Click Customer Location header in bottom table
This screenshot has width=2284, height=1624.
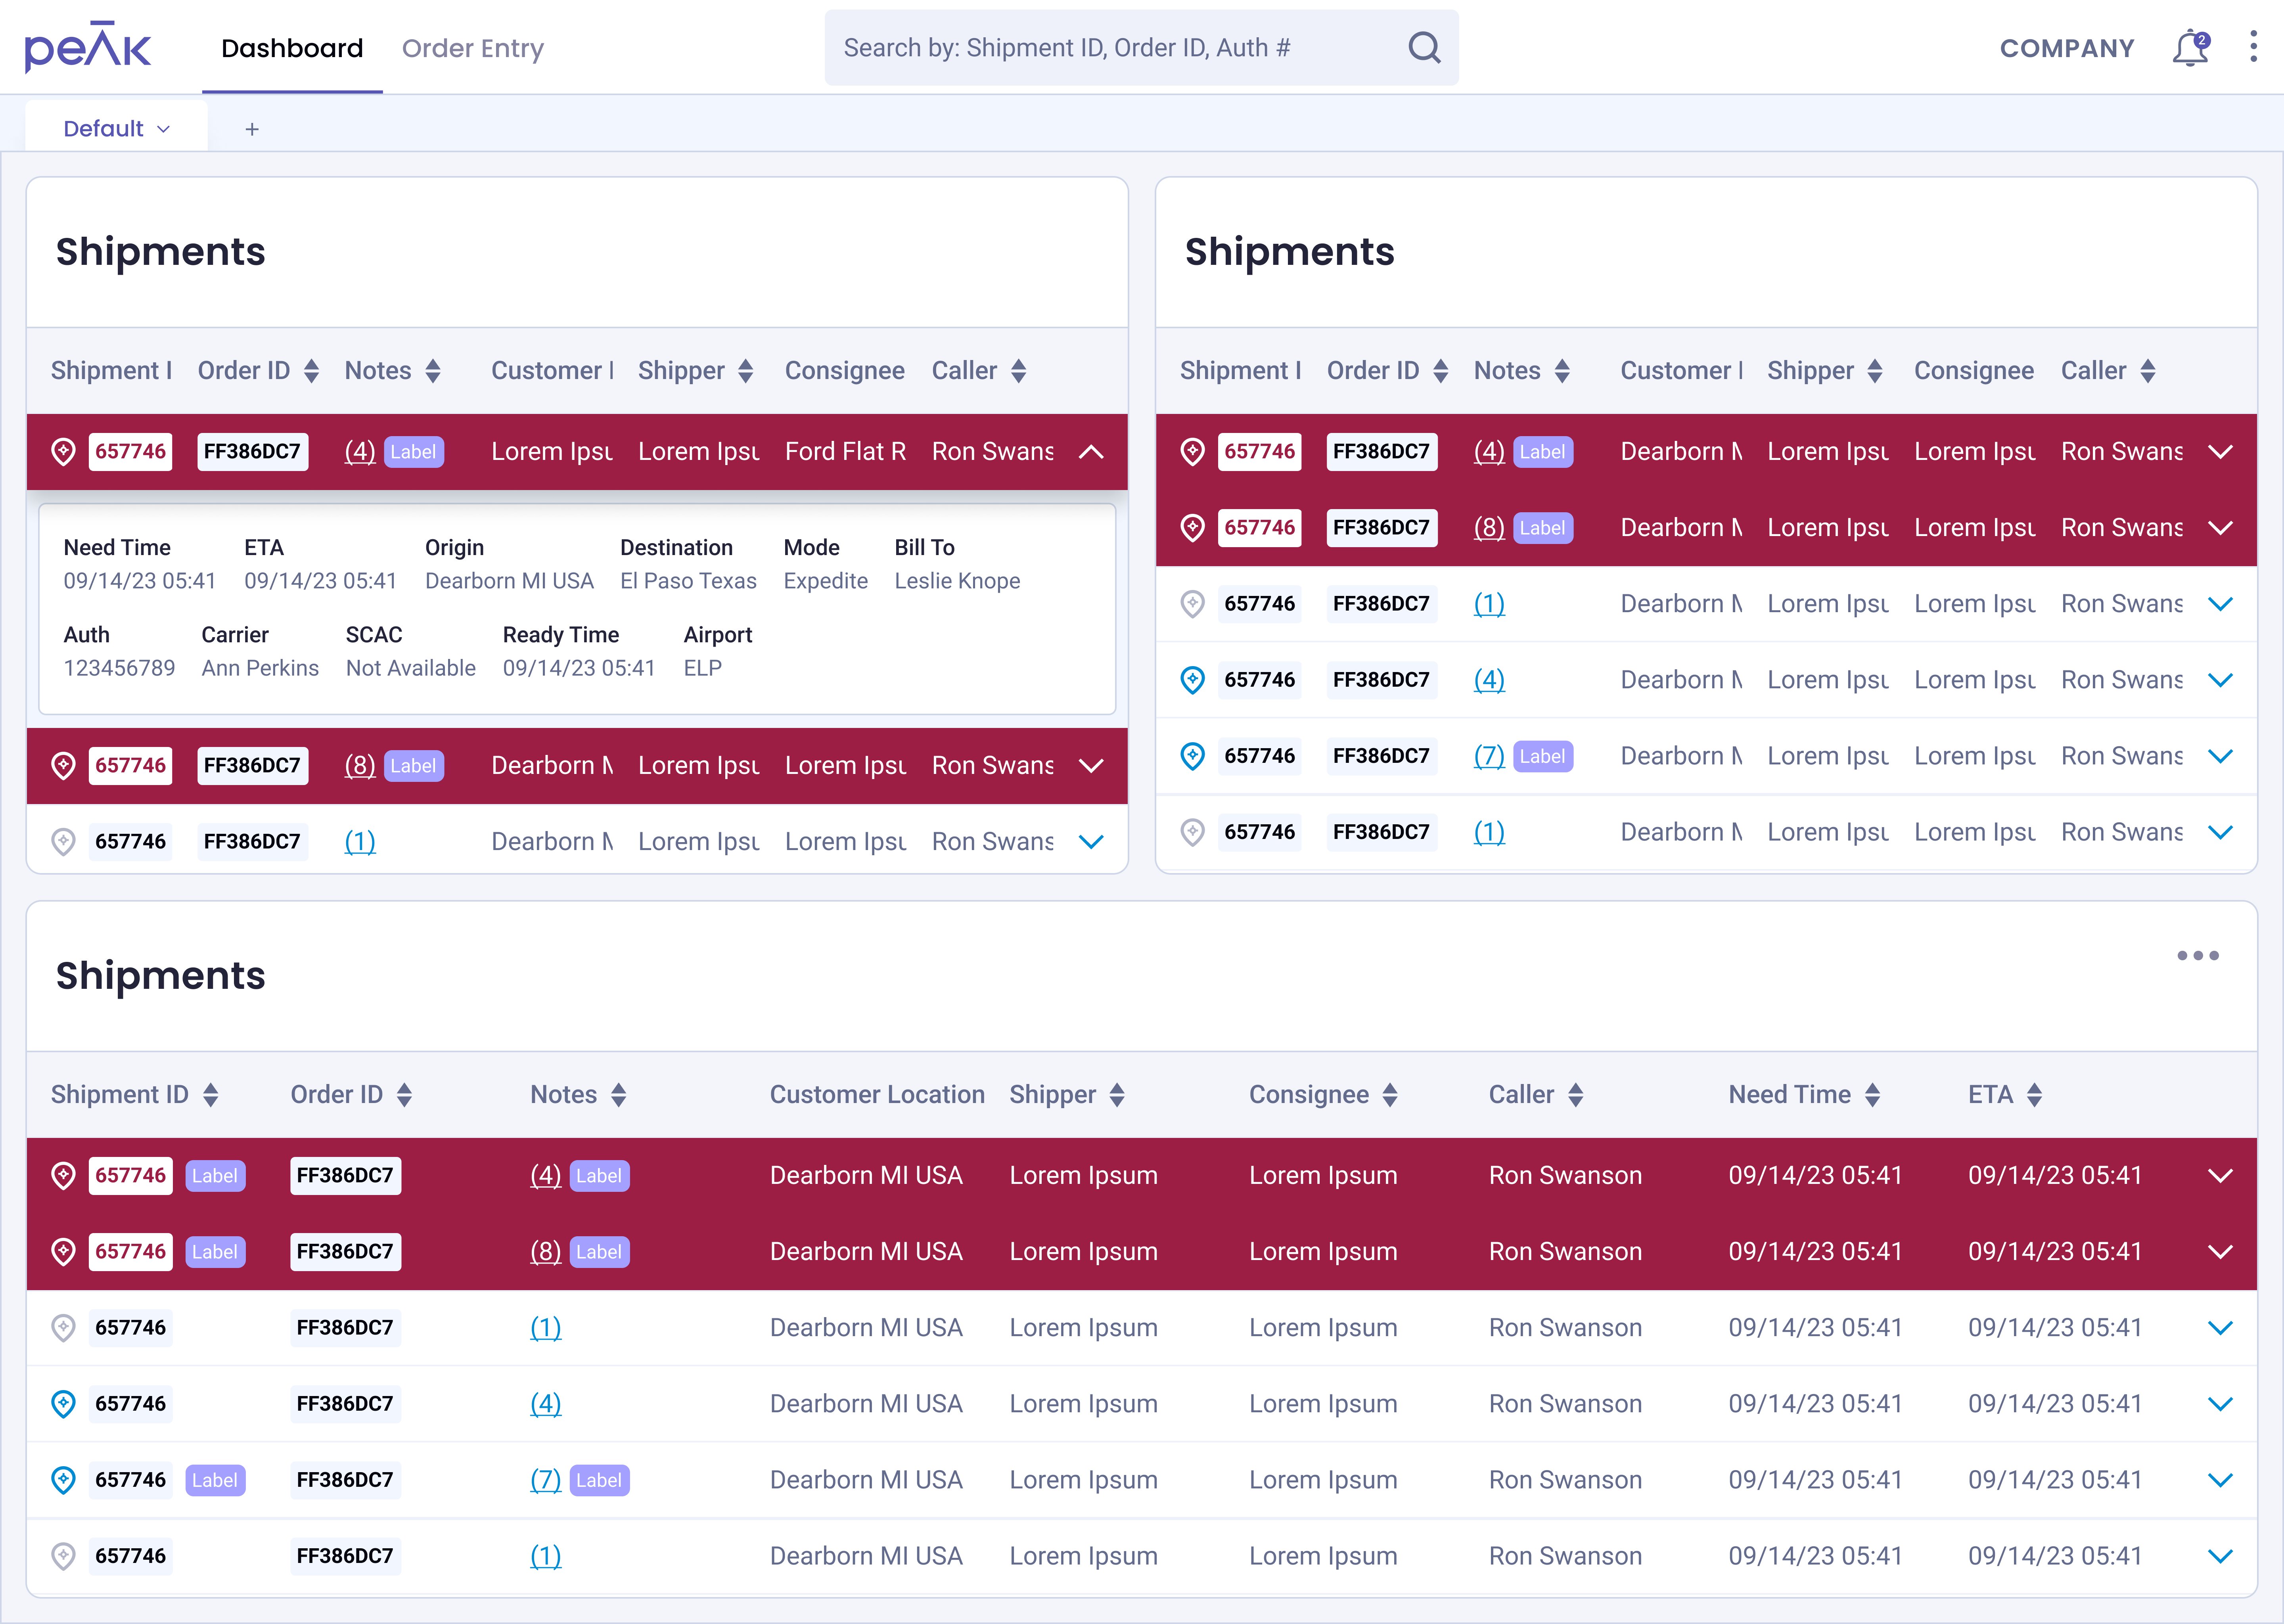(x=877, y=1095)
